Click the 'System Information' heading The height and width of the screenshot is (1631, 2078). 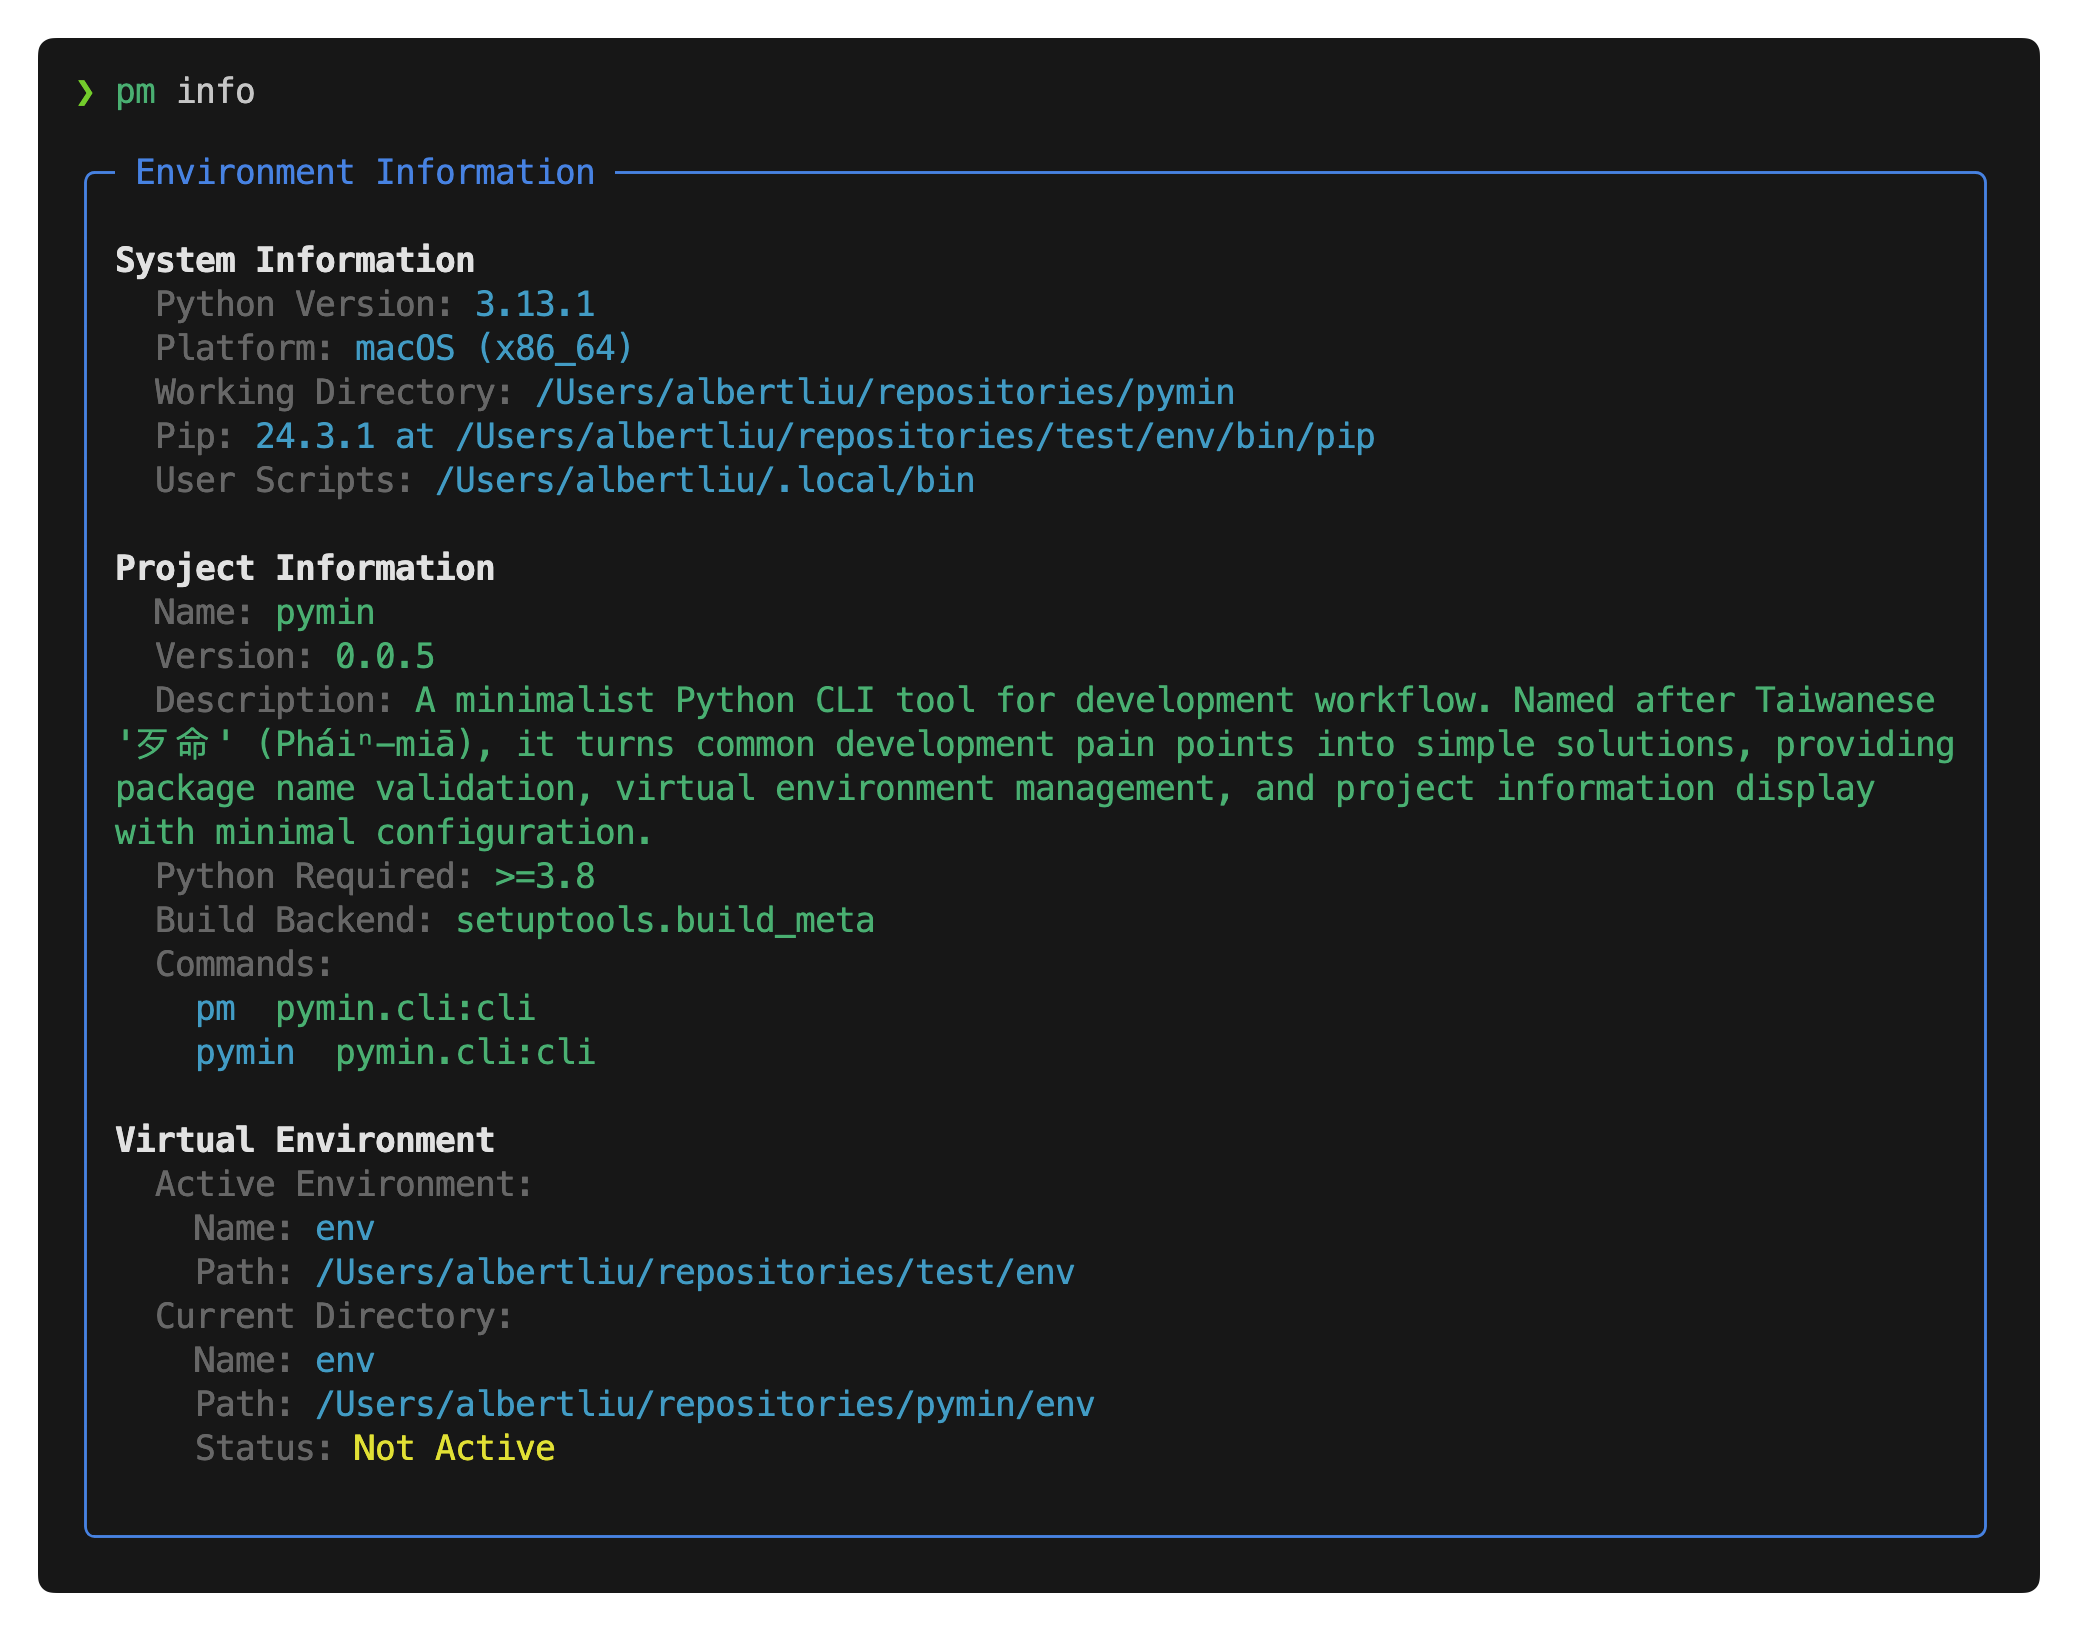[295, 260]
